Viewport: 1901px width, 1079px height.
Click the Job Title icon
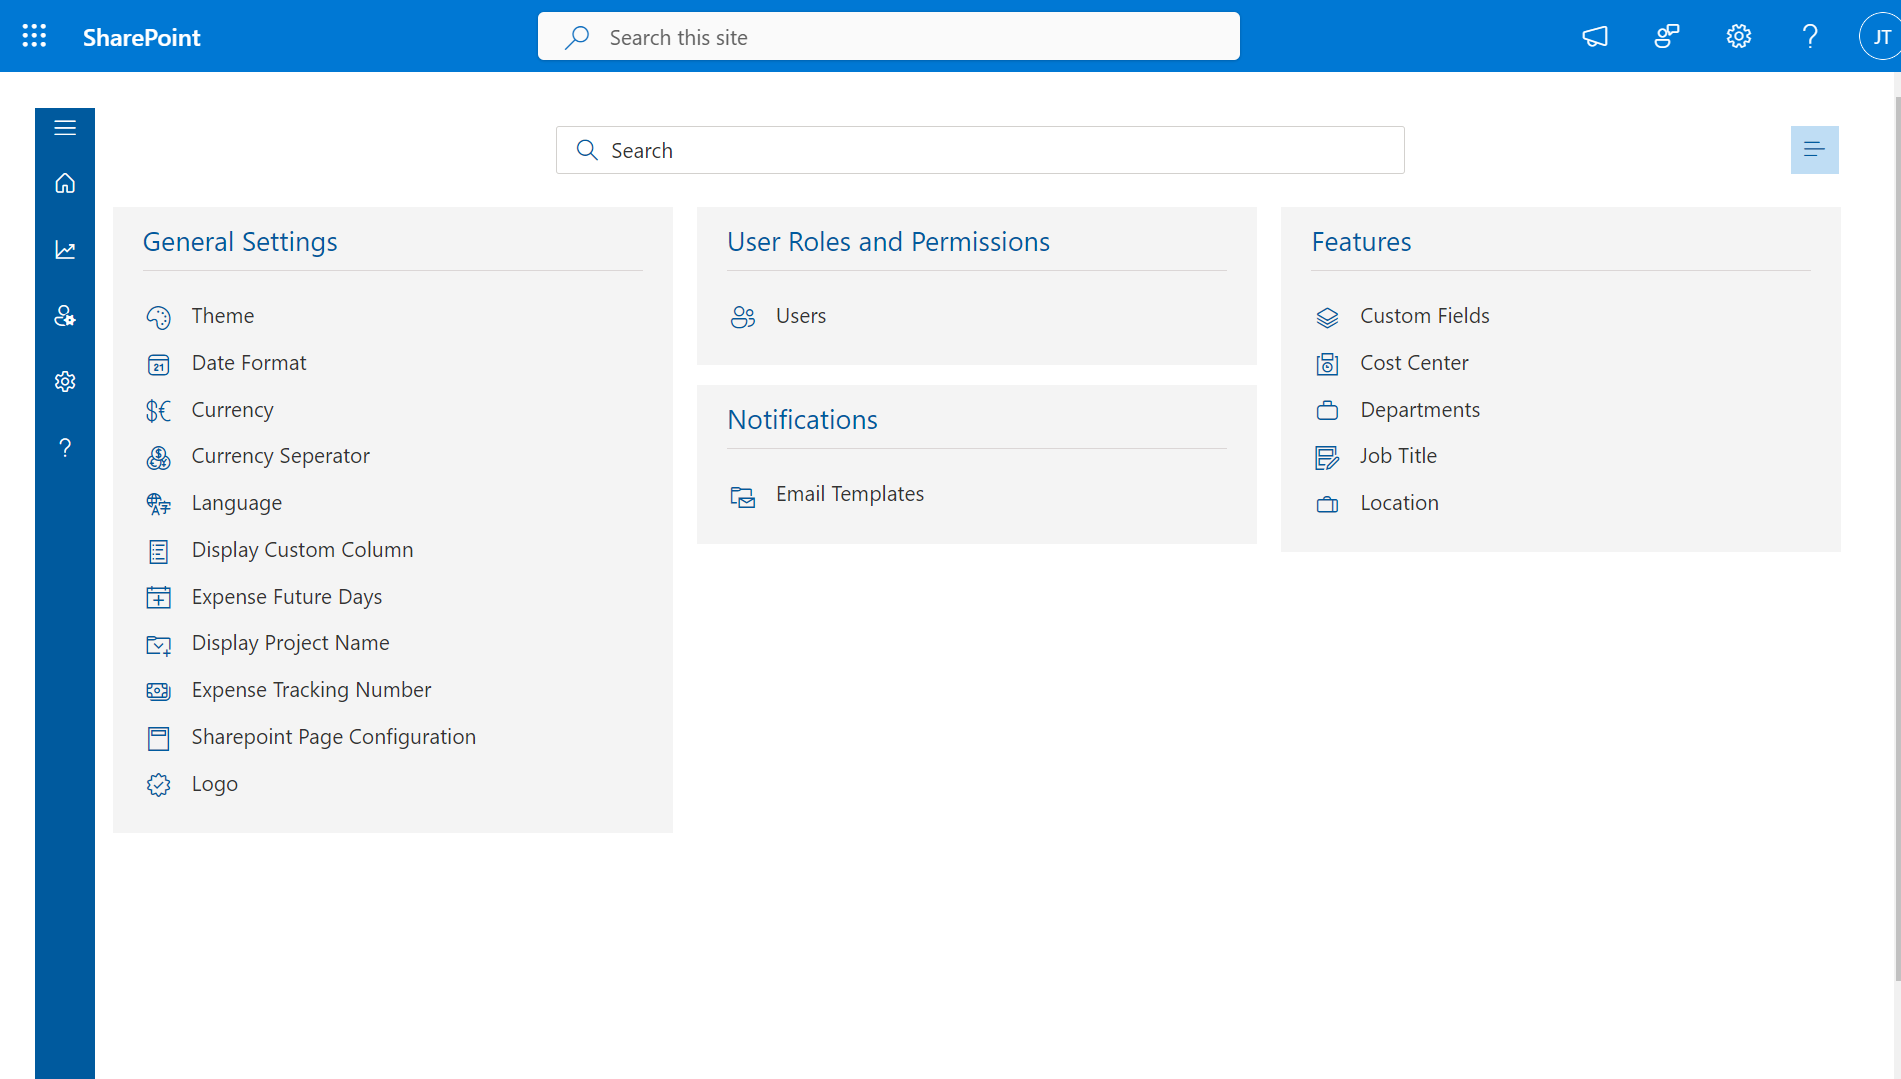click(1327, 457)
